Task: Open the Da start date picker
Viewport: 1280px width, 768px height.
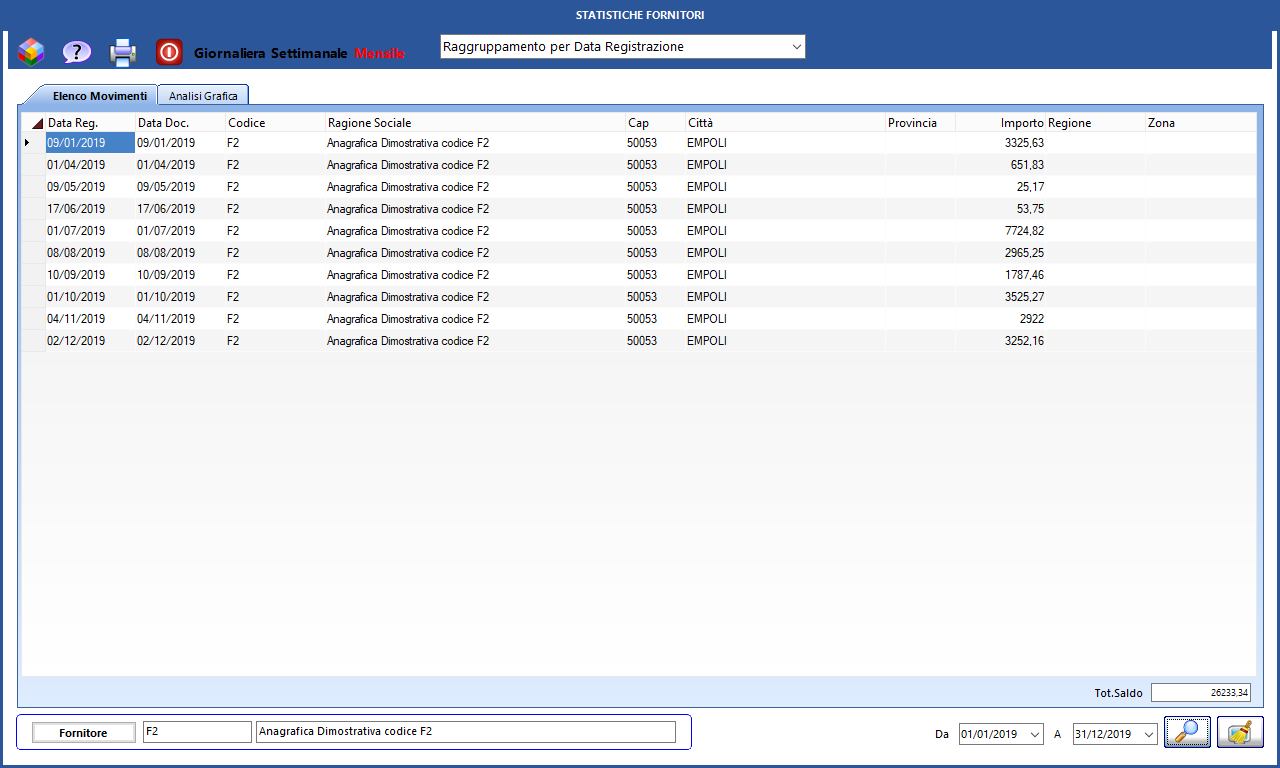Action: (x=1034, y=734)
